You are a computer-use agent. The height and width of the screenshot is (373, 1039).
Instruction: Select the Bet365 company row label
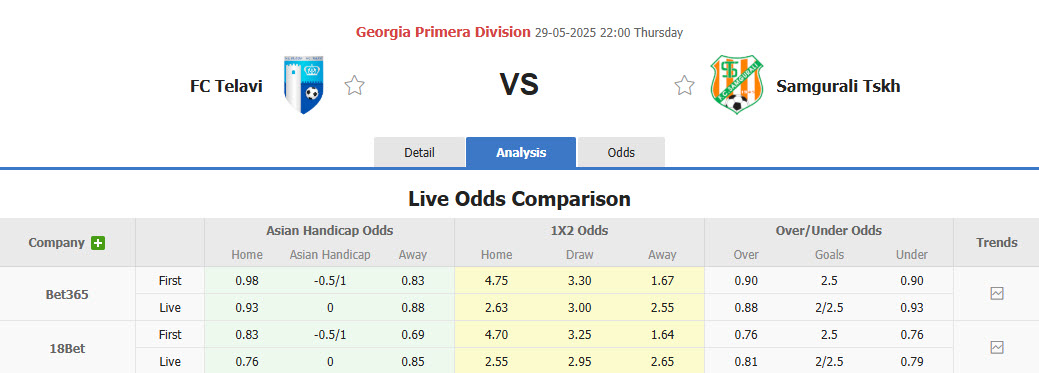pyautogui.click(x=67, y=294)
